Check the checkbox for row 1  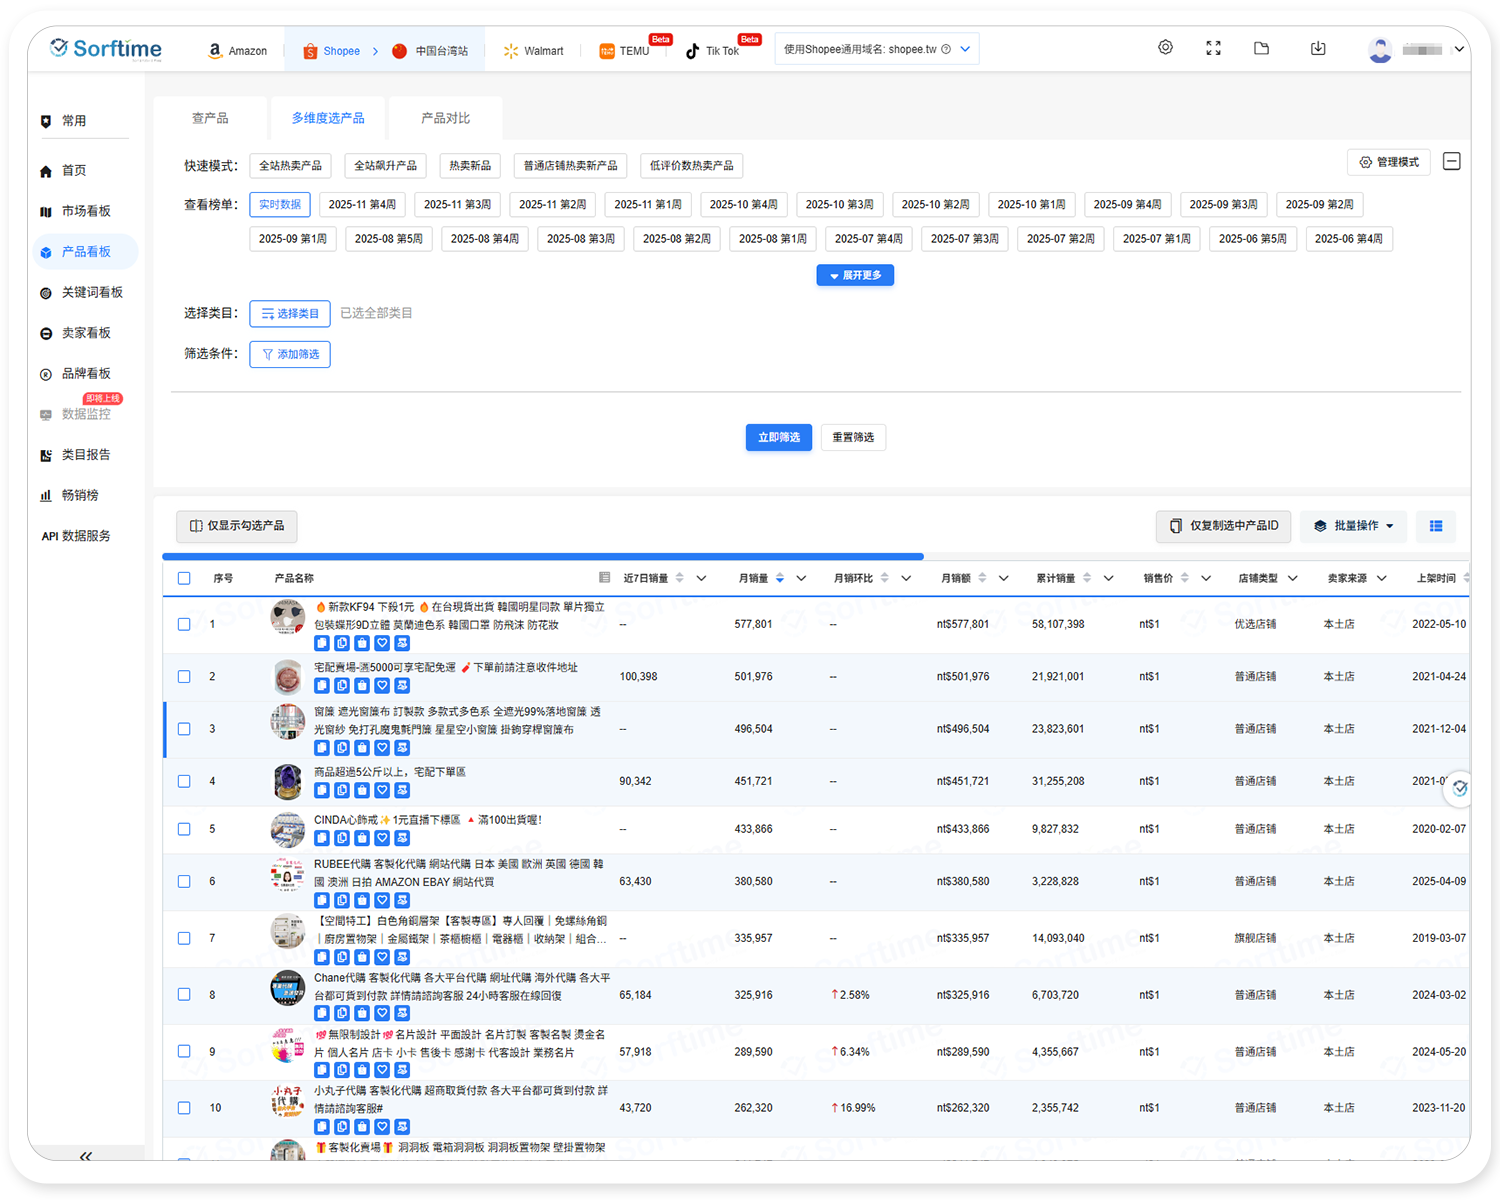pos(184,624)
